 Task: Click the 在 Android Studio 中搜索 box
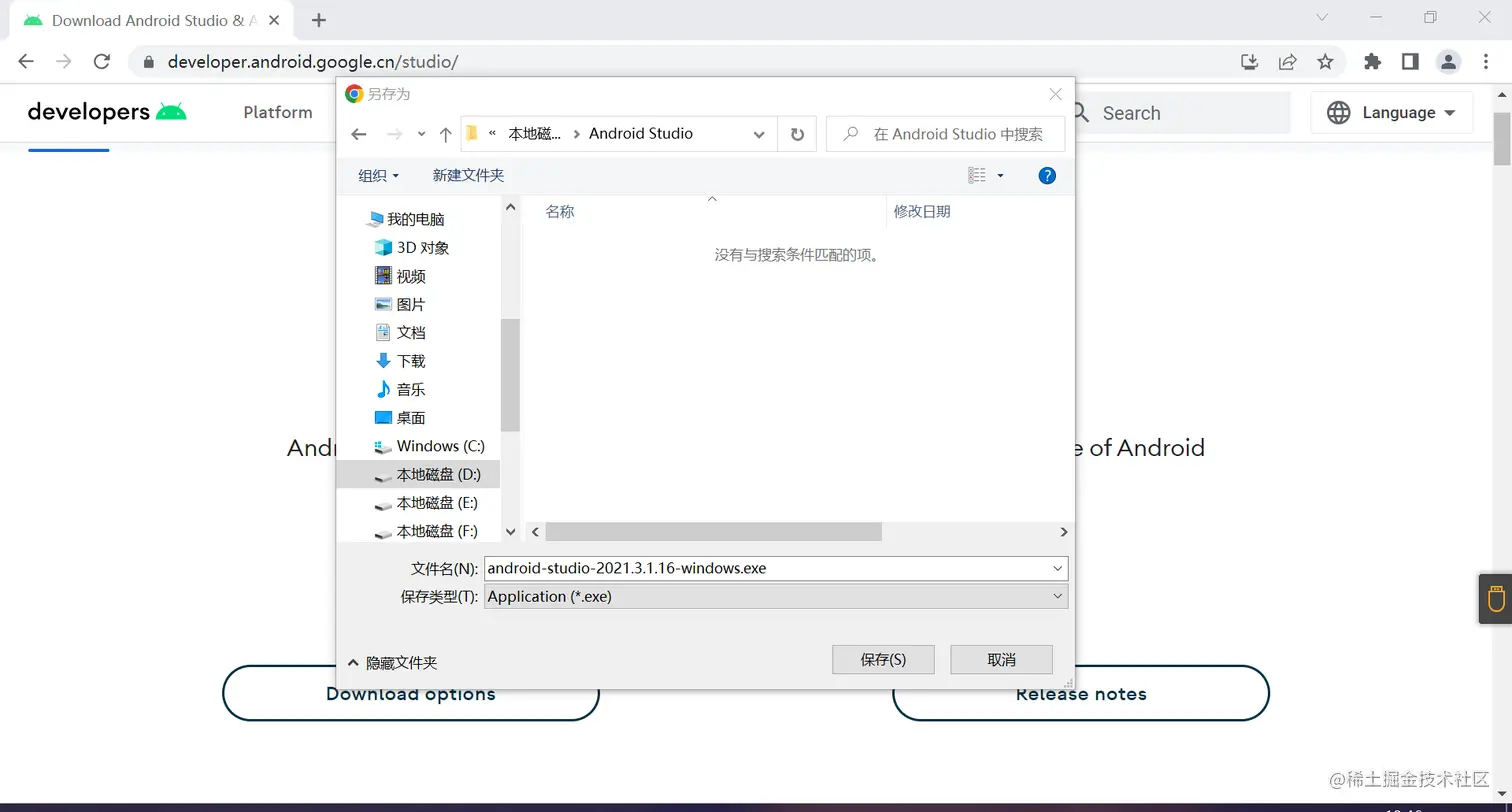click(x=945, y=134)
